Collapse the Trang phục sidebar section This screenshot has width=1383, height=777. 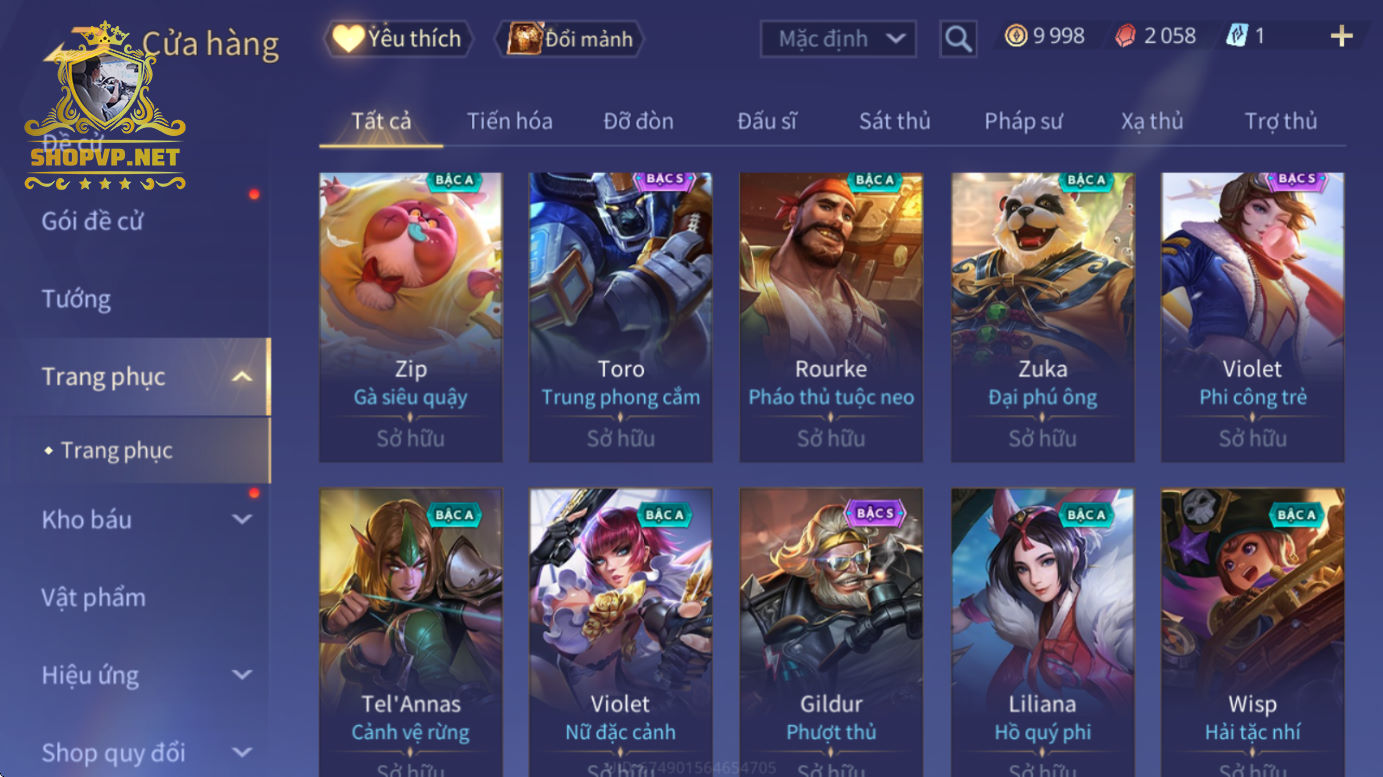(x=242, y=377)
